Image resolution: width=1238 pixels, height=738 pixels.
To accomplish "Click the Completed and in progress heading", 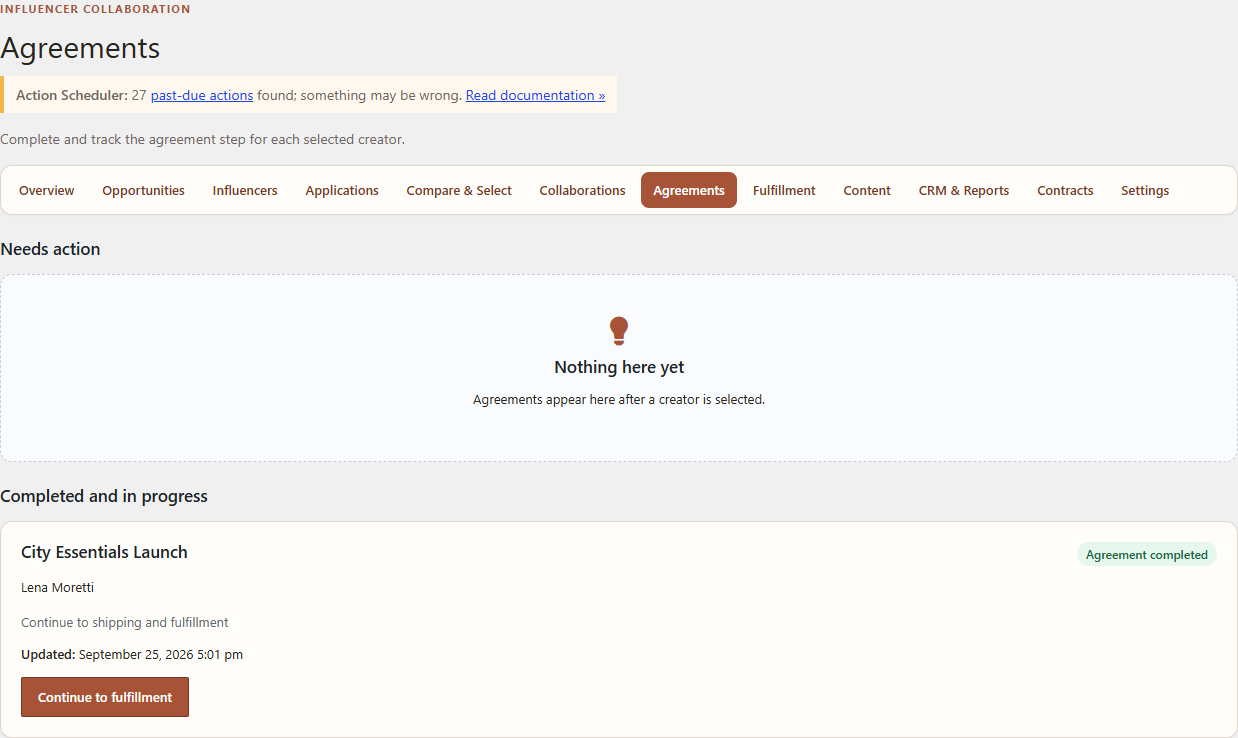I will coord(104,496).
